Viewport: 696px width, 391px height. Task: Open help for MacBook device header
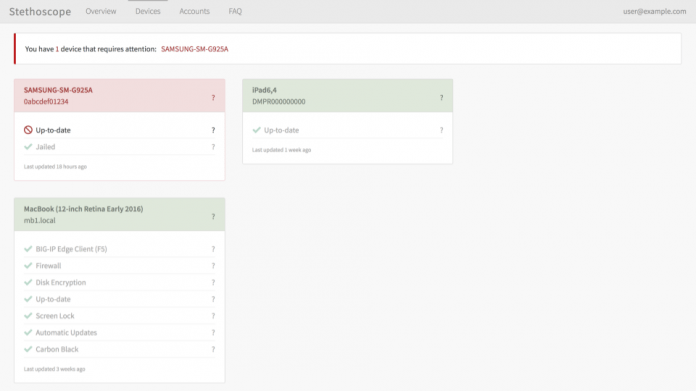click(213, 217)
